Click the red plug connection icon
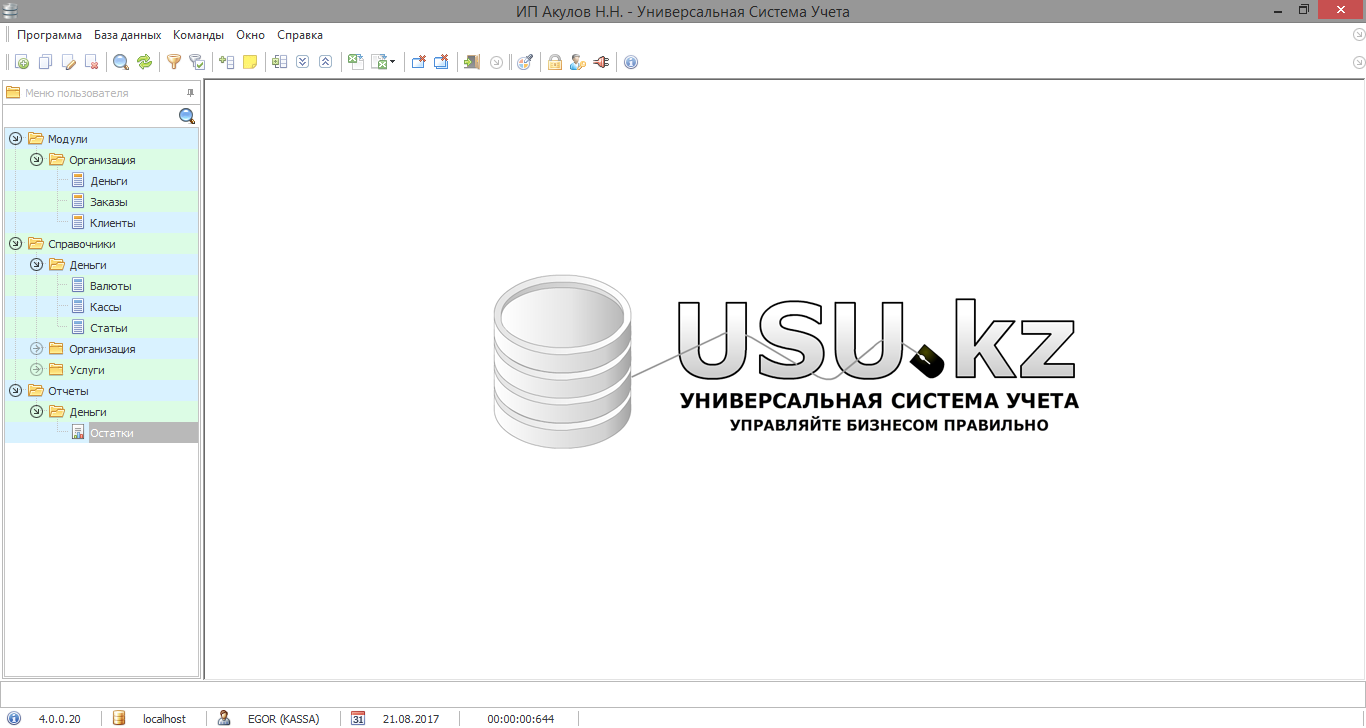The height and width of the screenshot is (728, 1366). [x=601, y=62]
